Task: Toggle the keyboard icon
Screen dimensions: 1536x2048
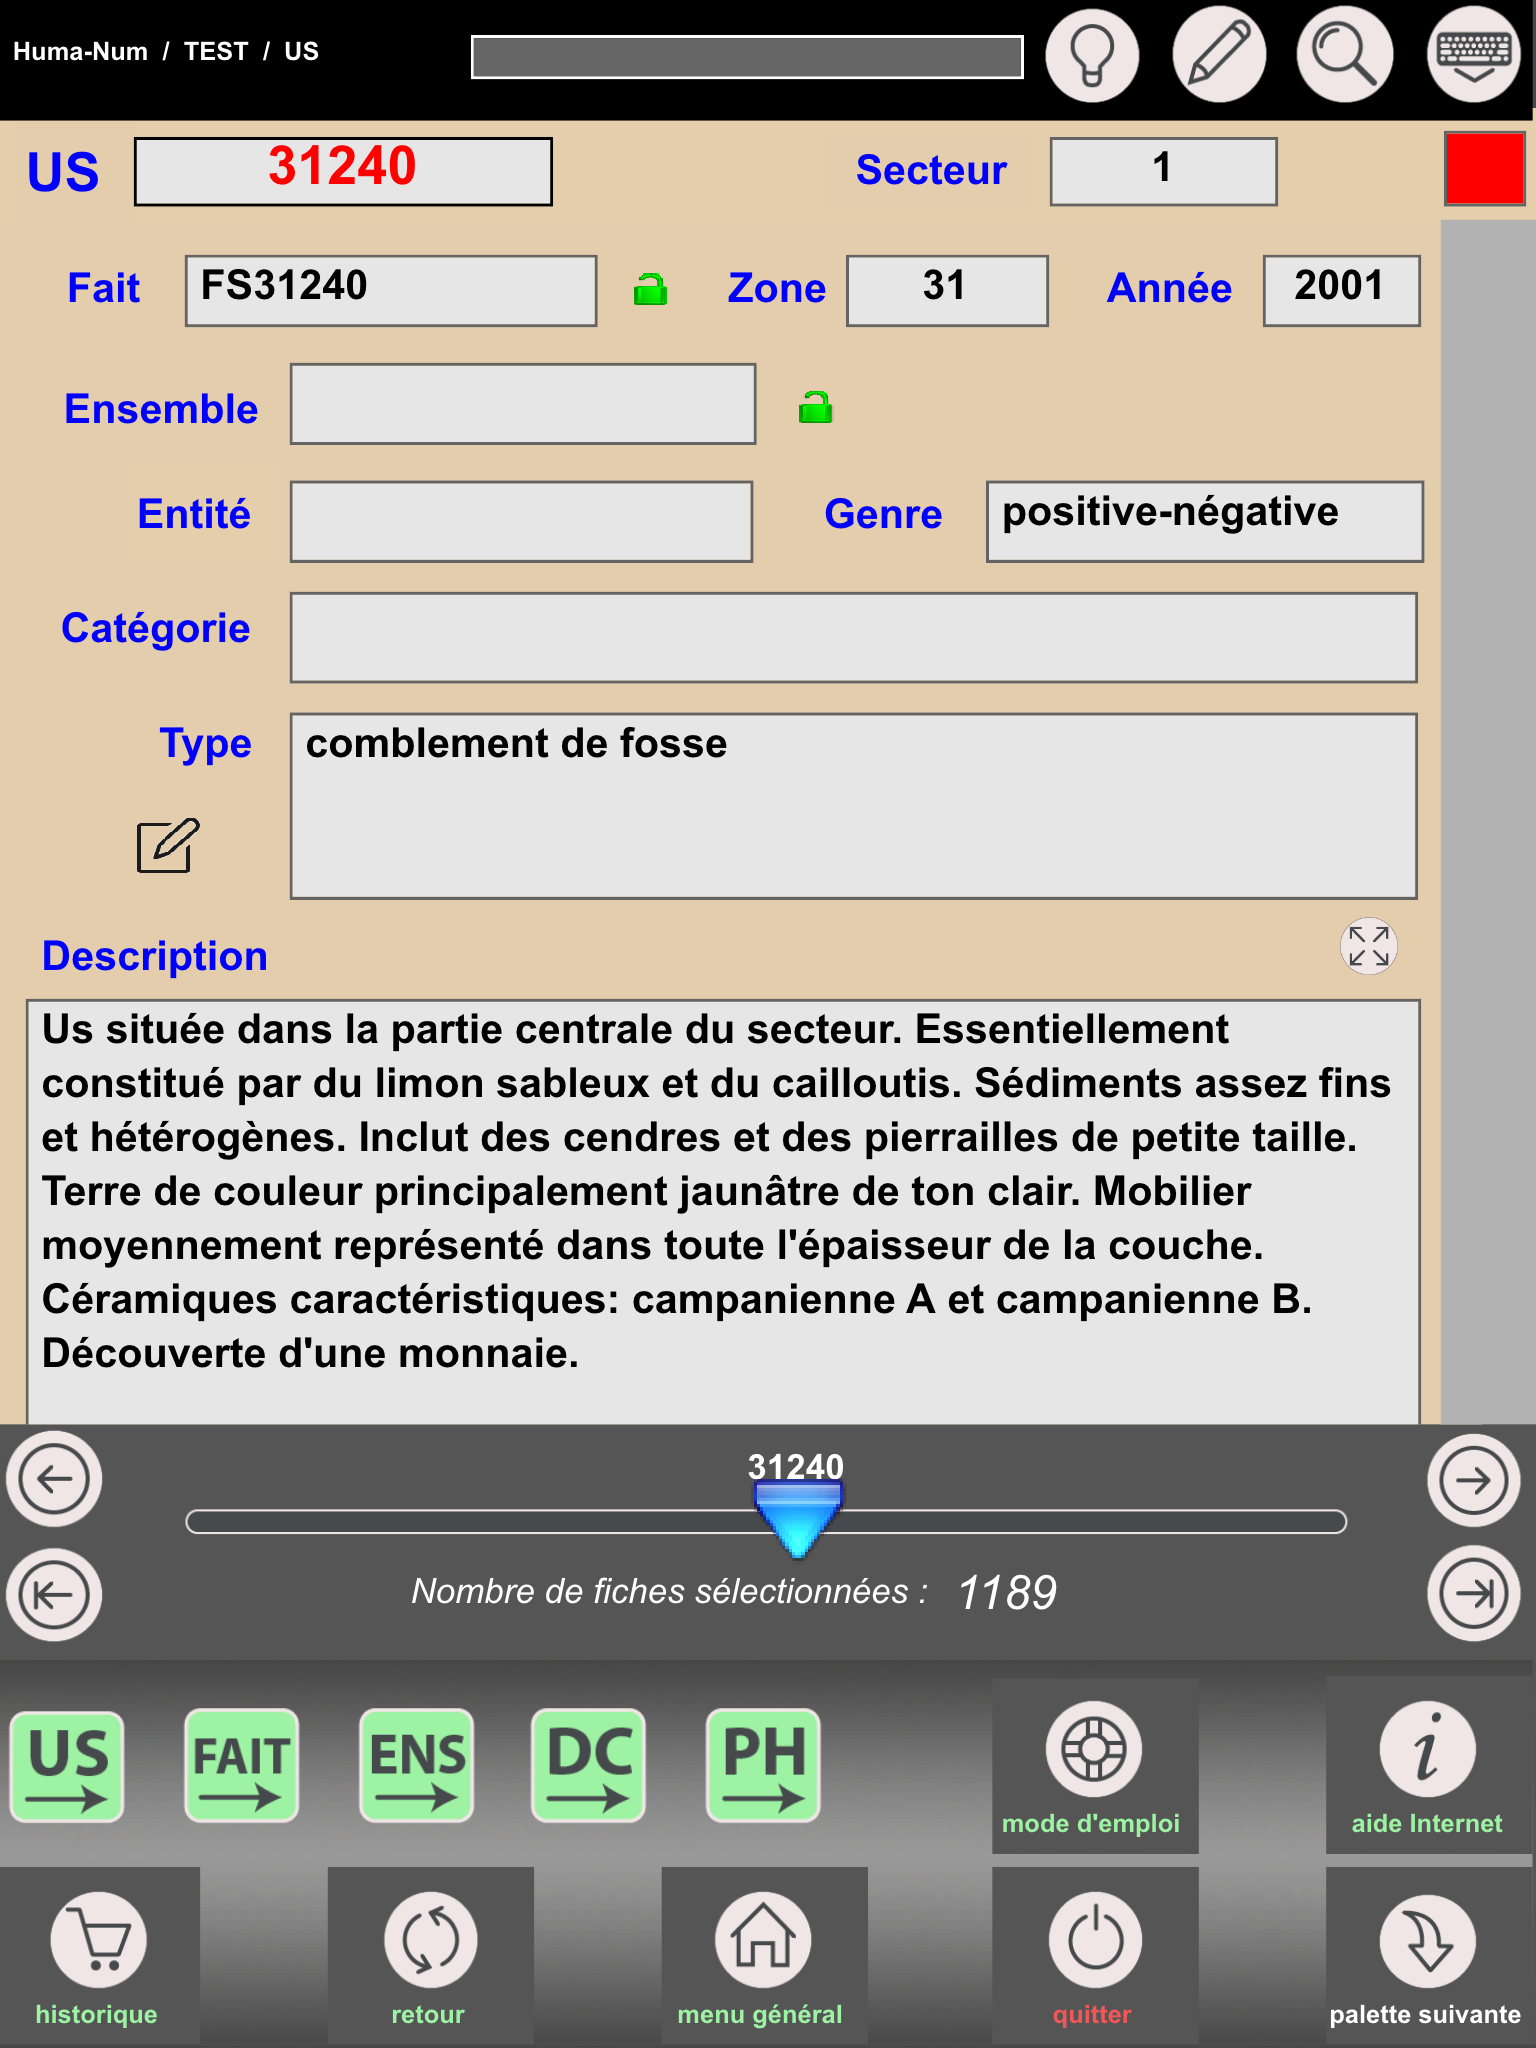Action: pos(1474,55)
